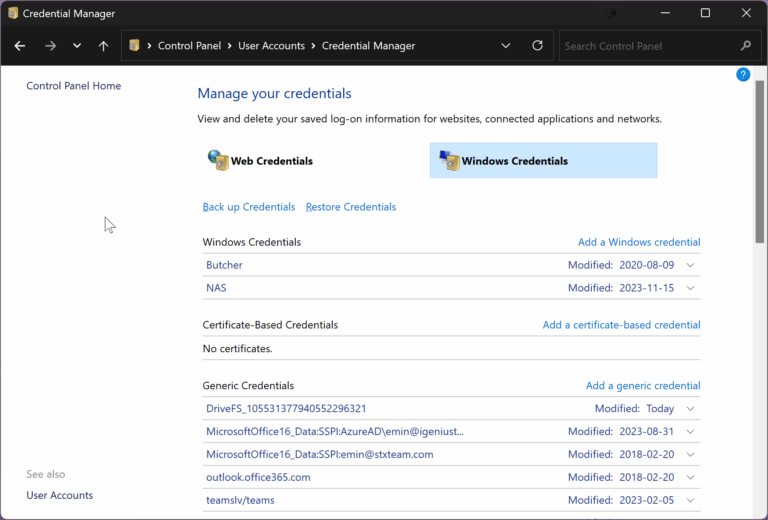Open Restore Credentials link
The width and height of the screenshot is (768, 520).
tap(351, 207)
